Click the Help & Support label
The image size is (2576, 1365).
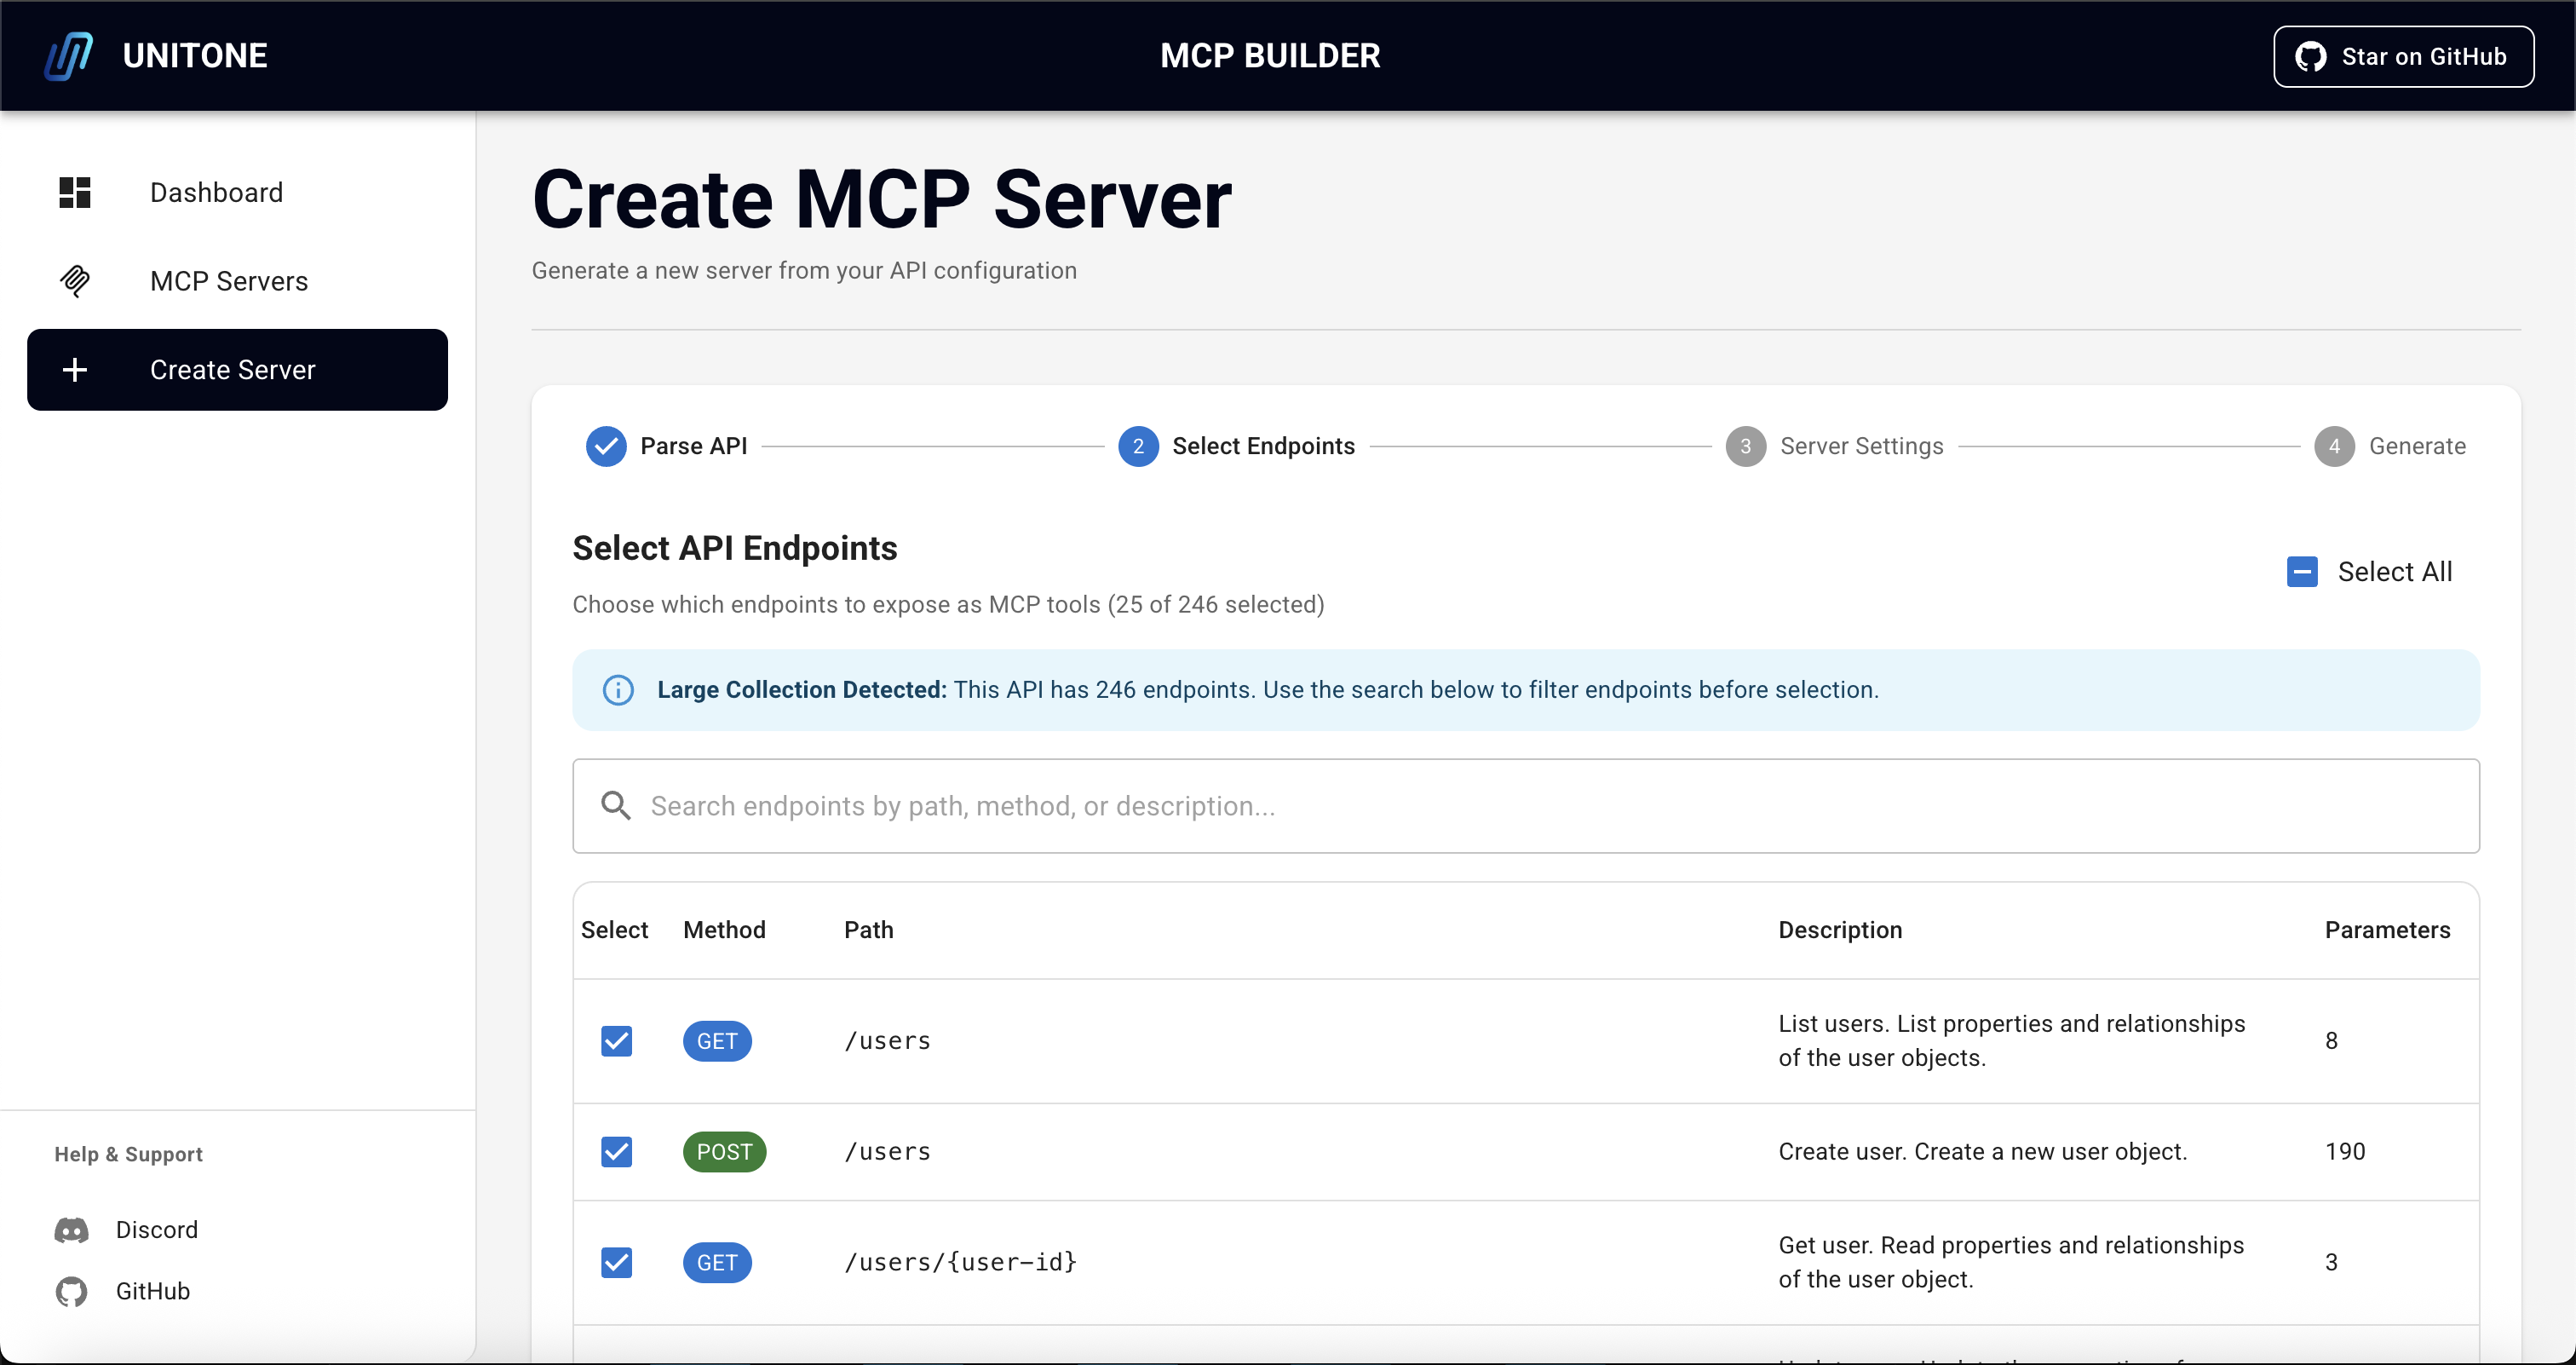[128, 1154]
